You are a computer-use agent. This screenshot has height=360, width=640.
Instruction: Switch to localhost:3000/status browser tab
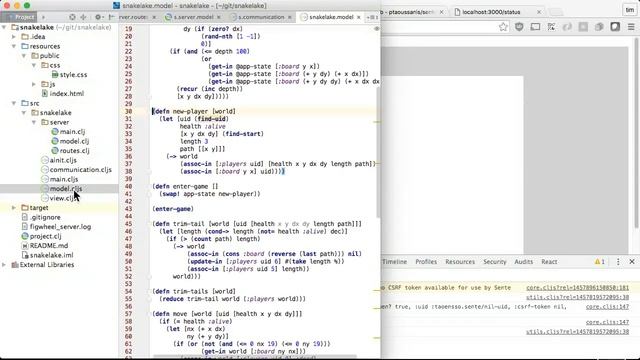[491, 12]
